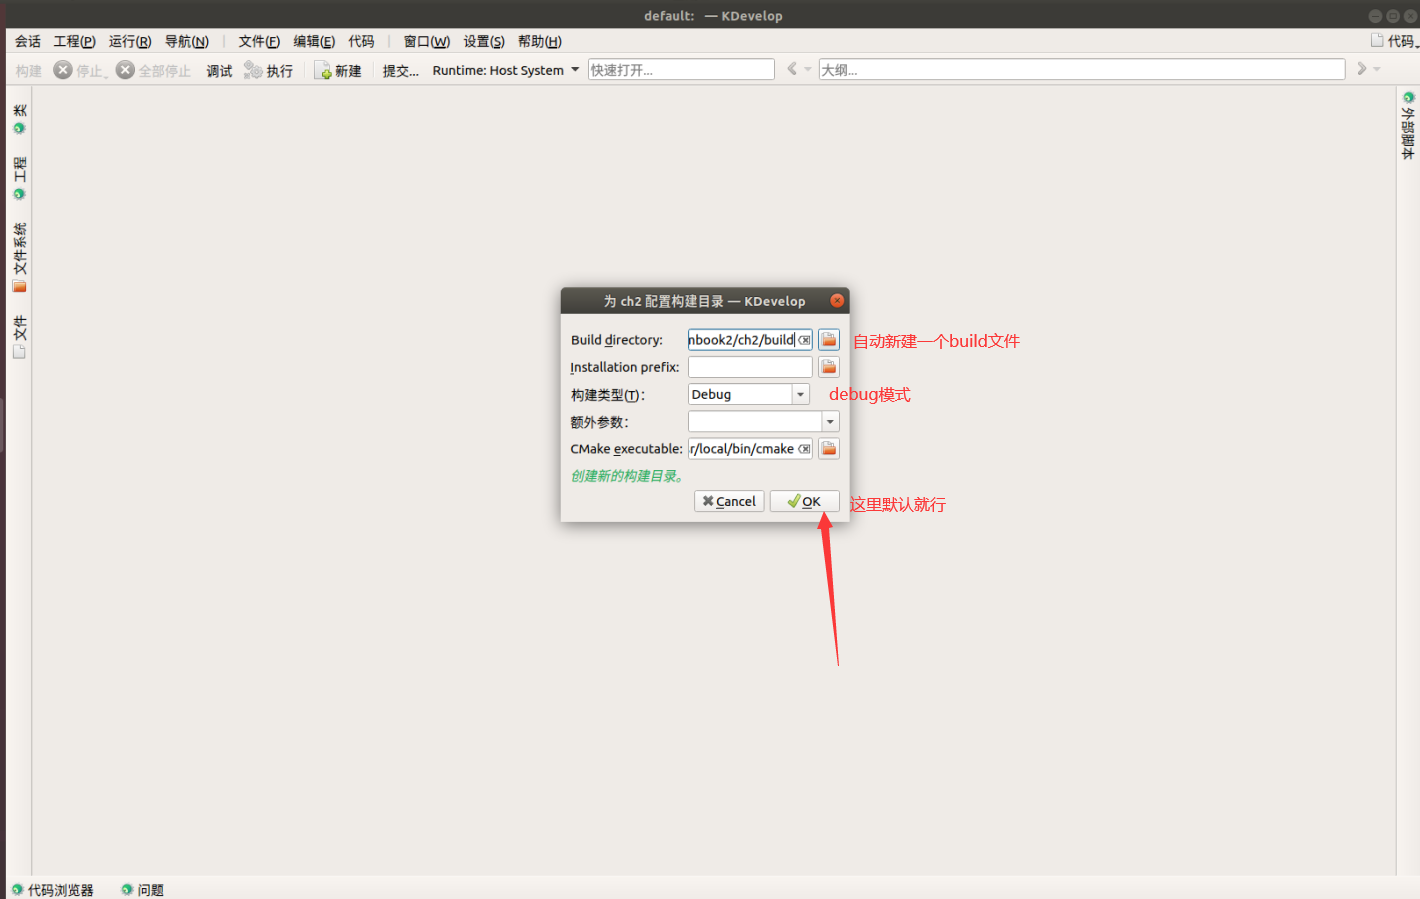This screenshot has height=899, width=1420.
Task: Click the 全部停止 stop-all icon
Action: [126, 70]
